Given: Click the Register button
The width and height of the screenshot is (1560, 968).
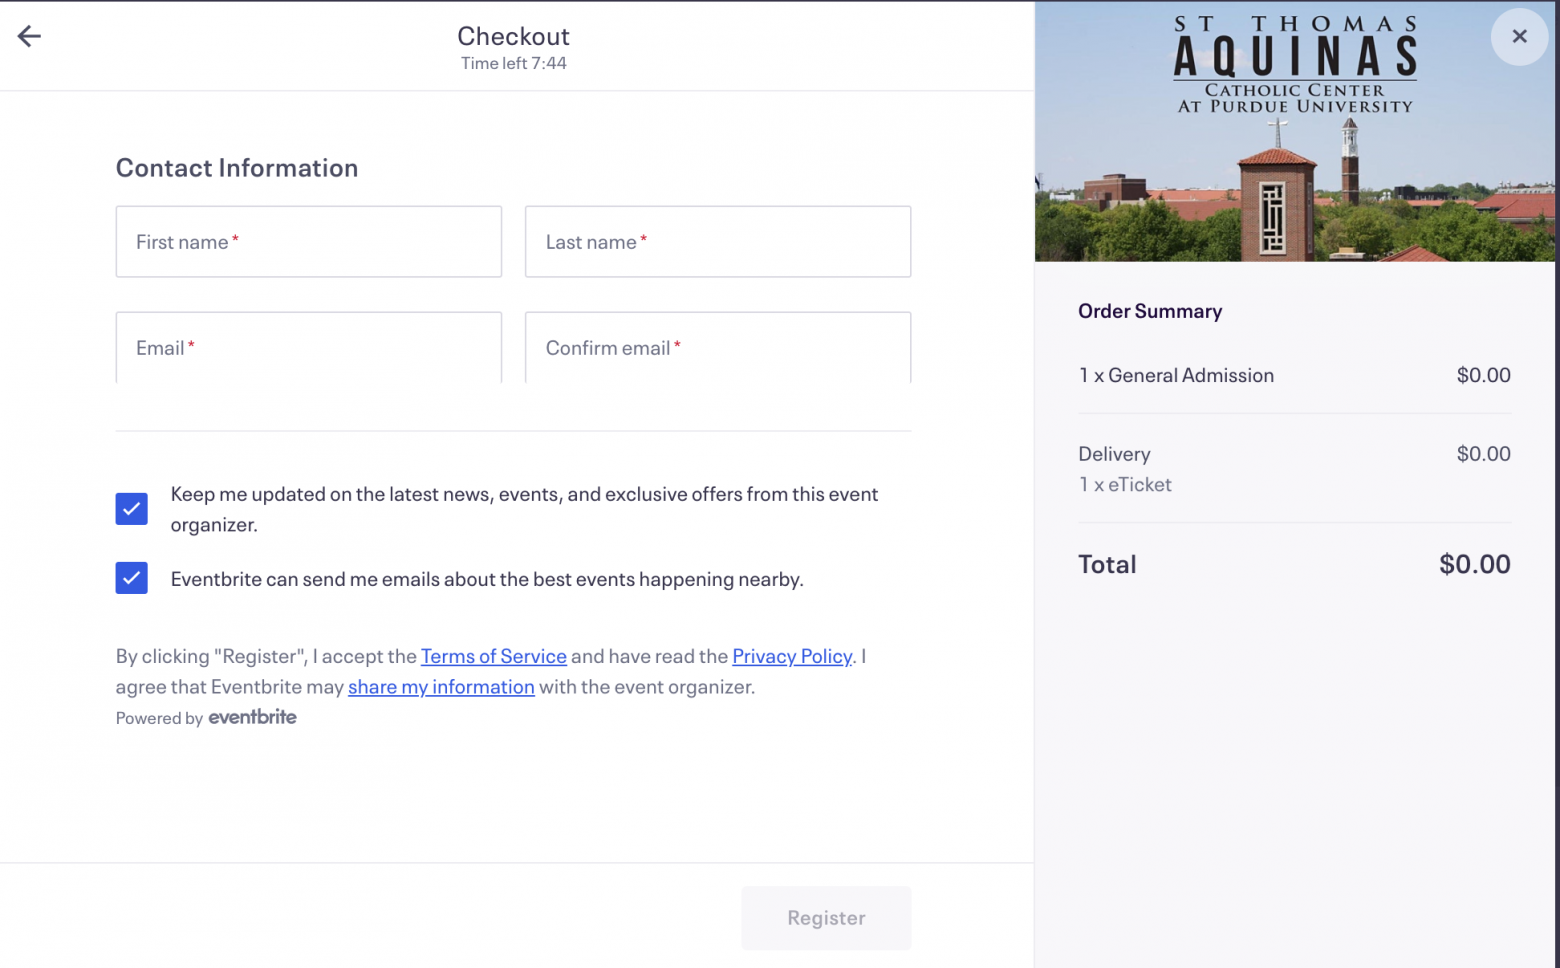Looking at the screenshot, I should (826, 918).
